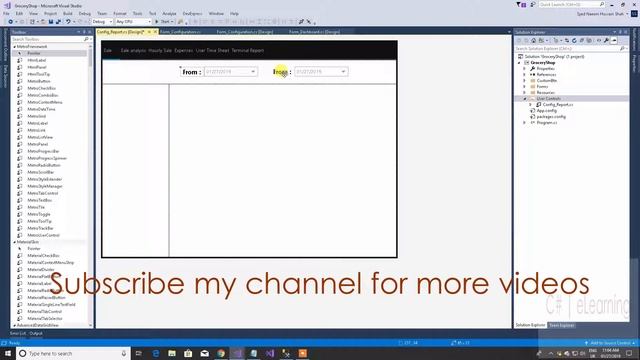
Task: Open the Debug menu
Action: pyautogui.click(x=84, y=13)
